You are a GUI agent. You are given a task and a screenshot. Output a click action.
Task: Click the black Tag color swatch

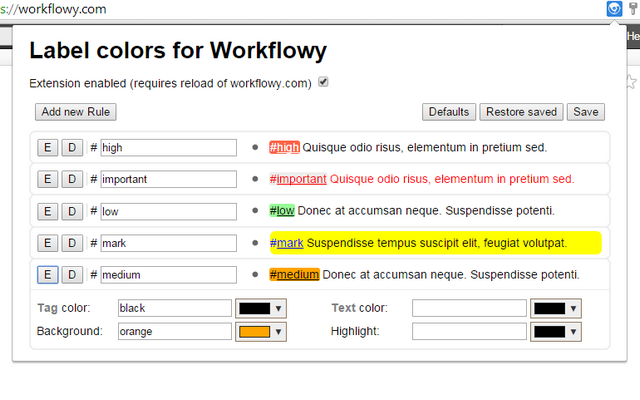254,309
